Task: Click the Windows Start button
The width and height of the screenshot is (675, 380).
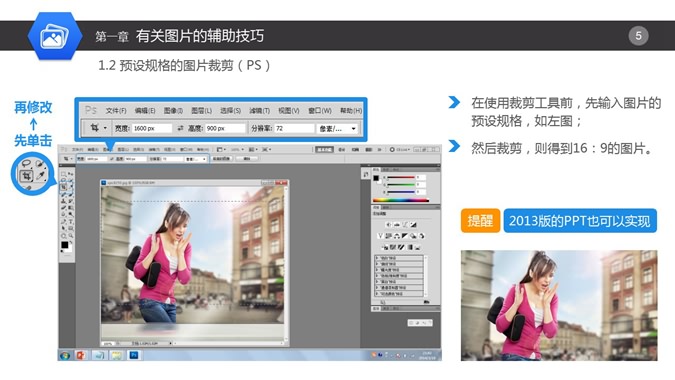Action: [x=65, y=355]
